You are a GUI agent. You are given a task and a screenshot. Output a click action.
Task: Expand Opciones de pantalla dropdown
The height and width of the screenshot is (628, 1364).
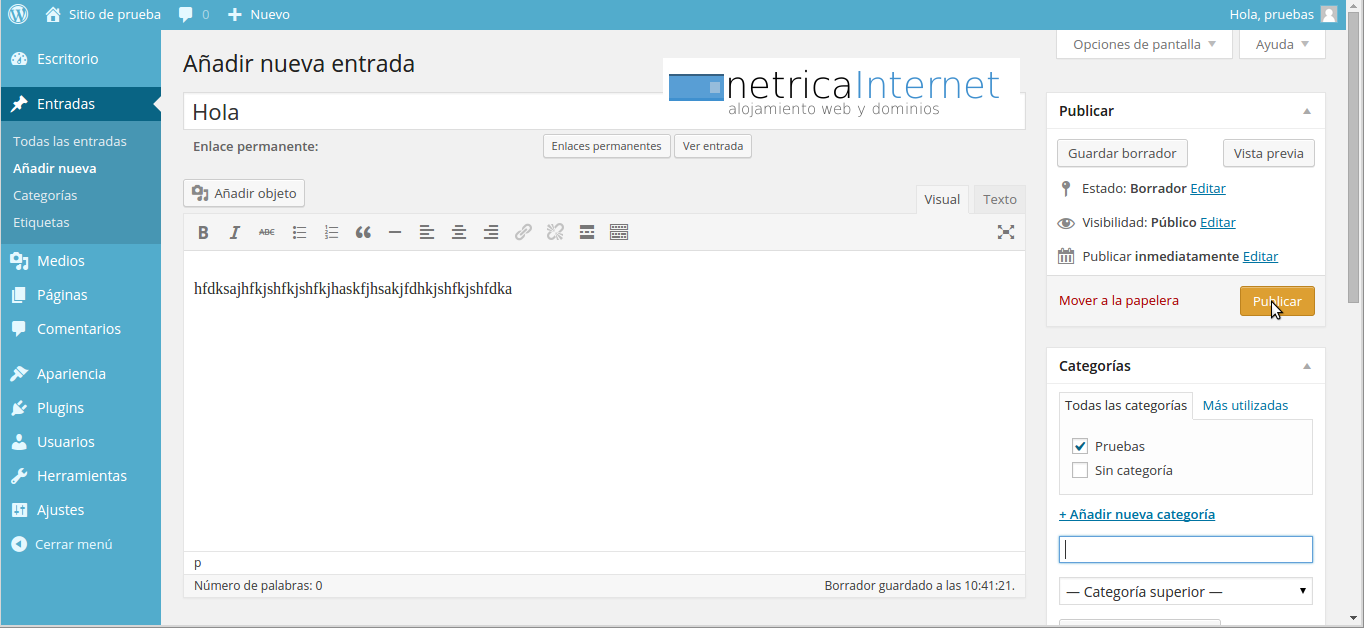[x=1144, y=44]
